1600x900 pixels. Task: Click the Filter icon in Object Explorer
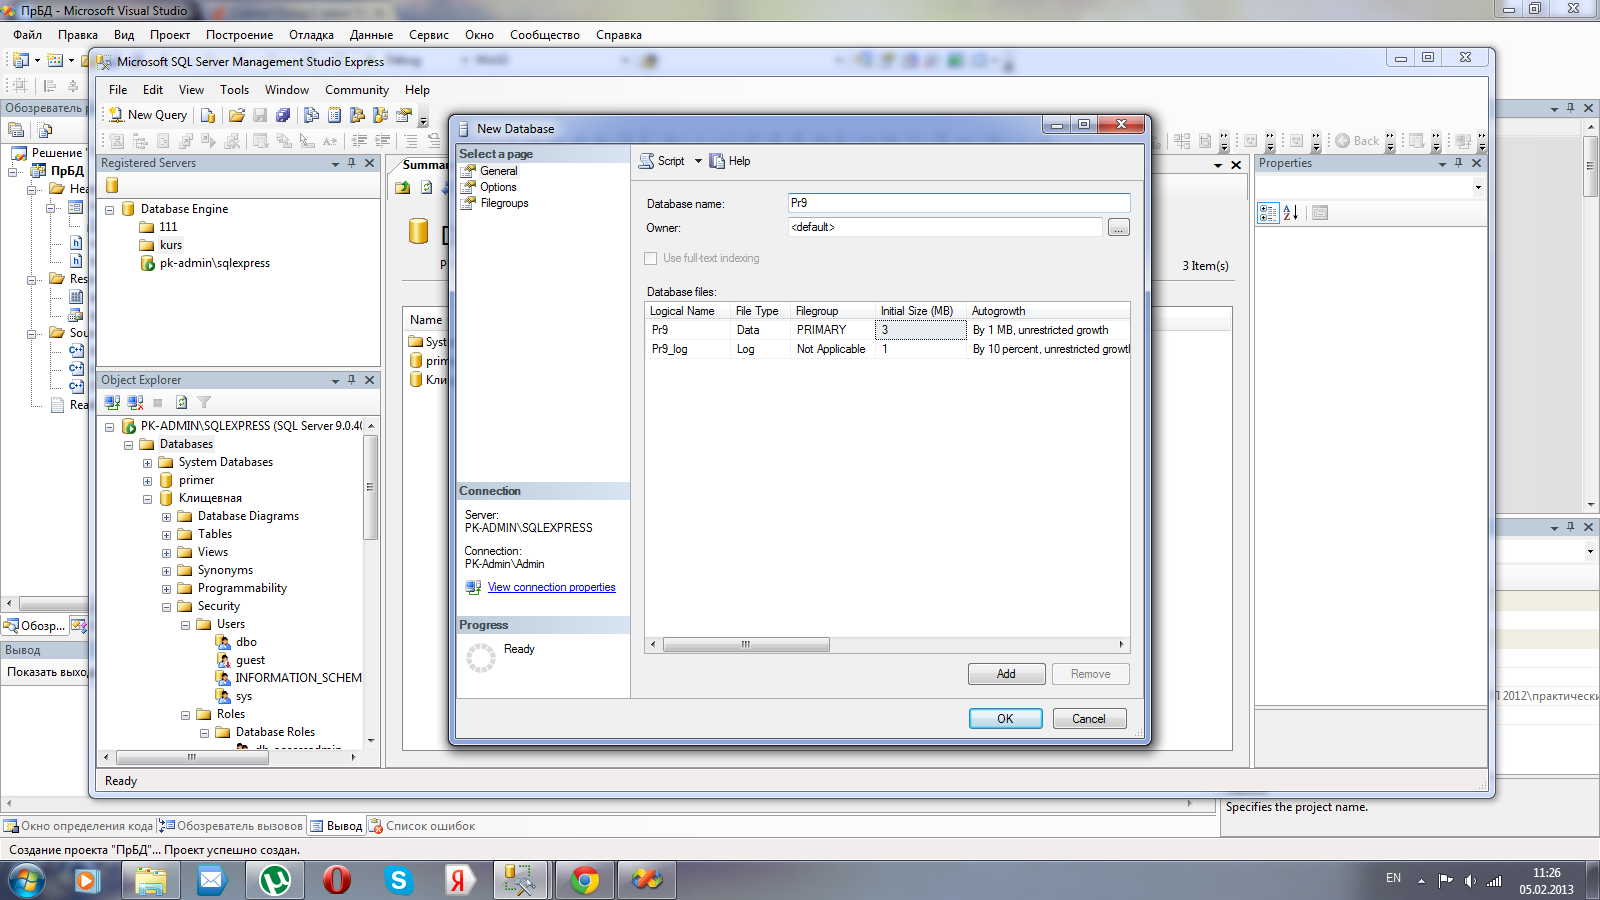(204, 402)
